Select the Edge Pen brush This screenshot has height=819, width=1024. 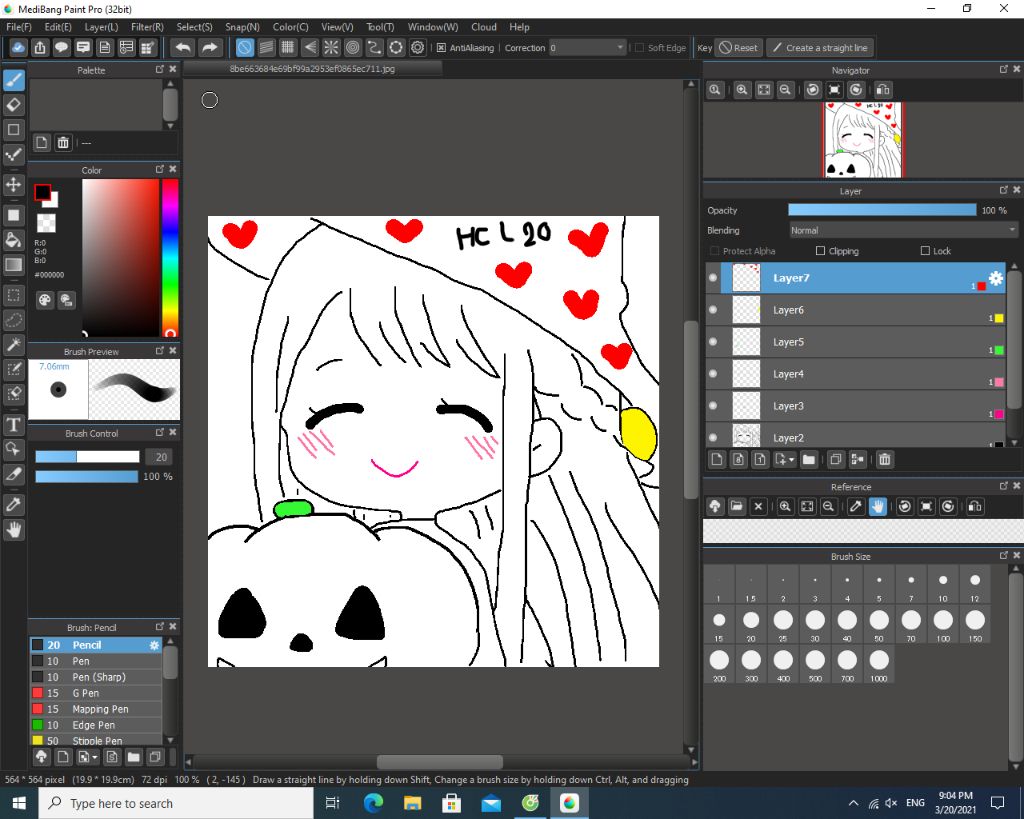pyautogui.click(x=96, y=725)
